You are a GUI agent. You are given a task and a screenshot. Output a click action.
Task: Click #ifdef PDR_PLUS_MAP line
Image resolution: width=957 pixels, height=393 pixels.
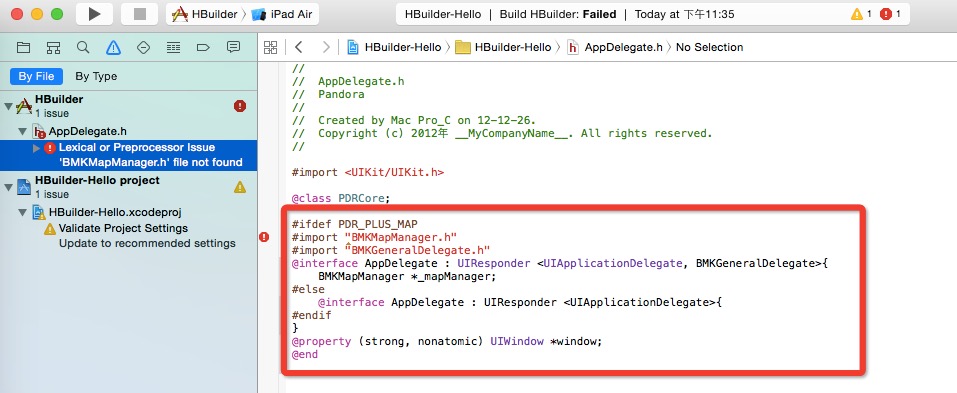click(355, 224)
